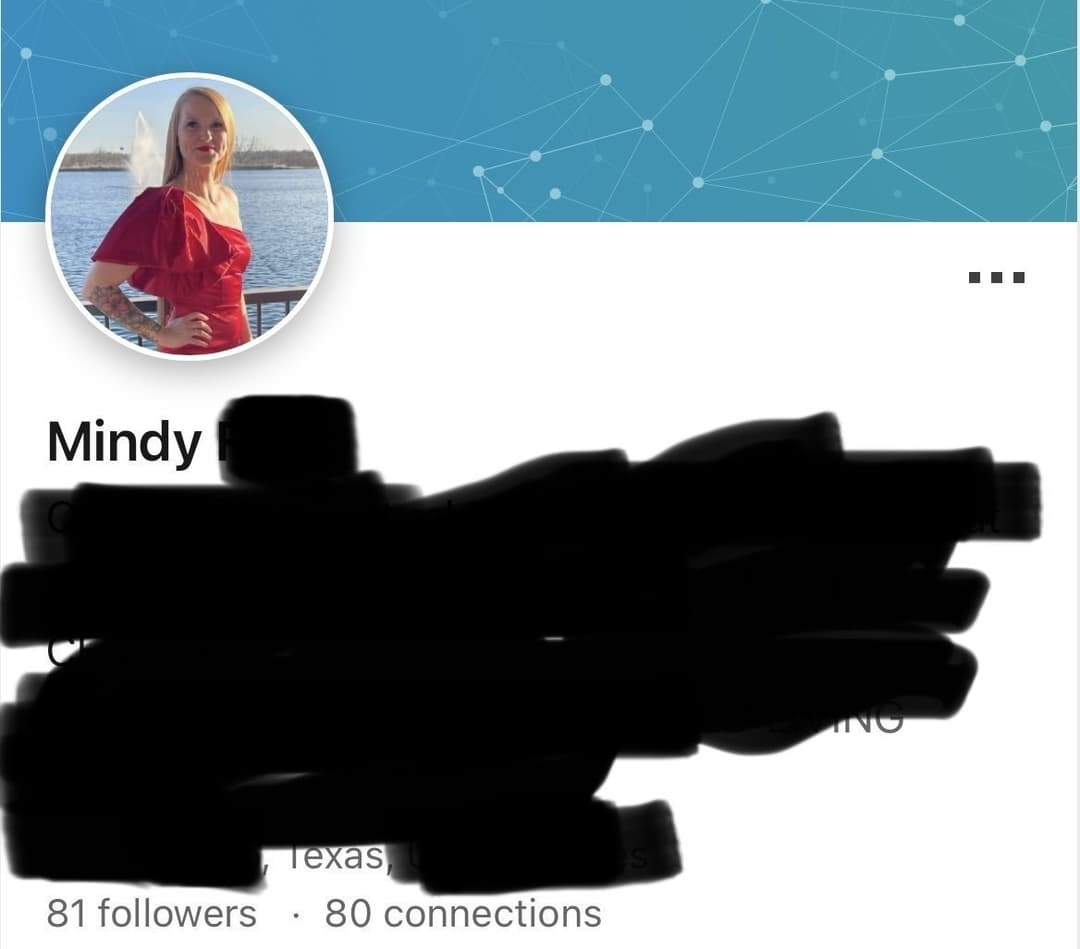This screenshot has height=949, width=1080.
Task: Open the three-dot more options menu
Action: pyautogui.click(x=997, y=278)
